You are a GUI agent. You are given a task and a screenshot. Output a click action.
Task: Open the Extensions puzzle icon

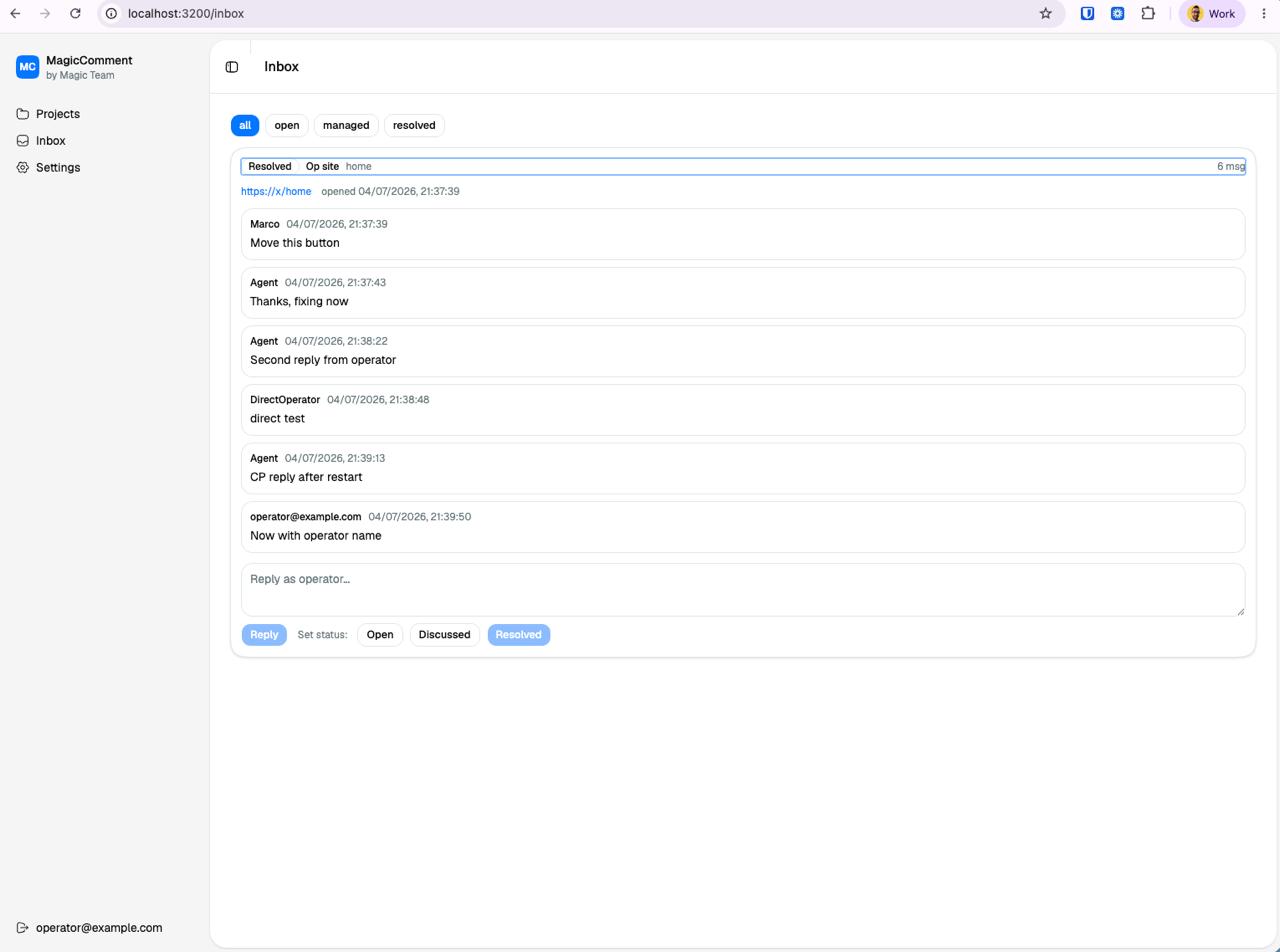tap(1148, 14)
